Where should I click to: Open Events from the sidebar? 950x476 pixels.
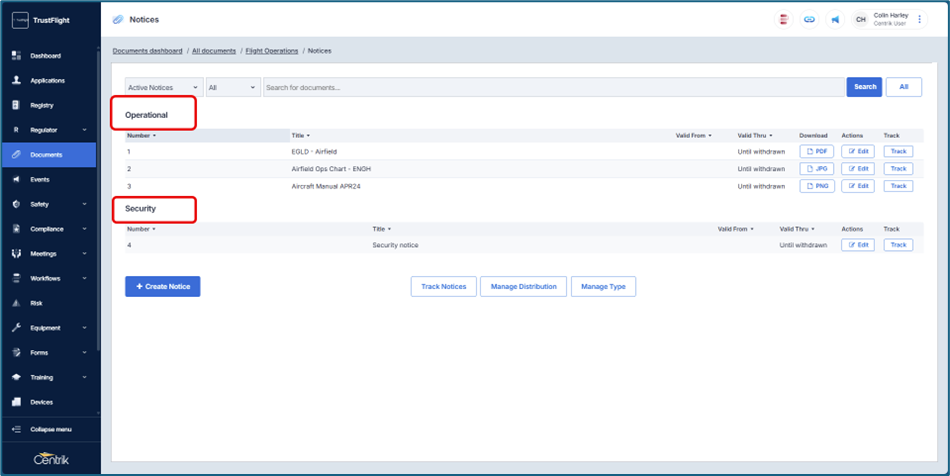(40, 180)
